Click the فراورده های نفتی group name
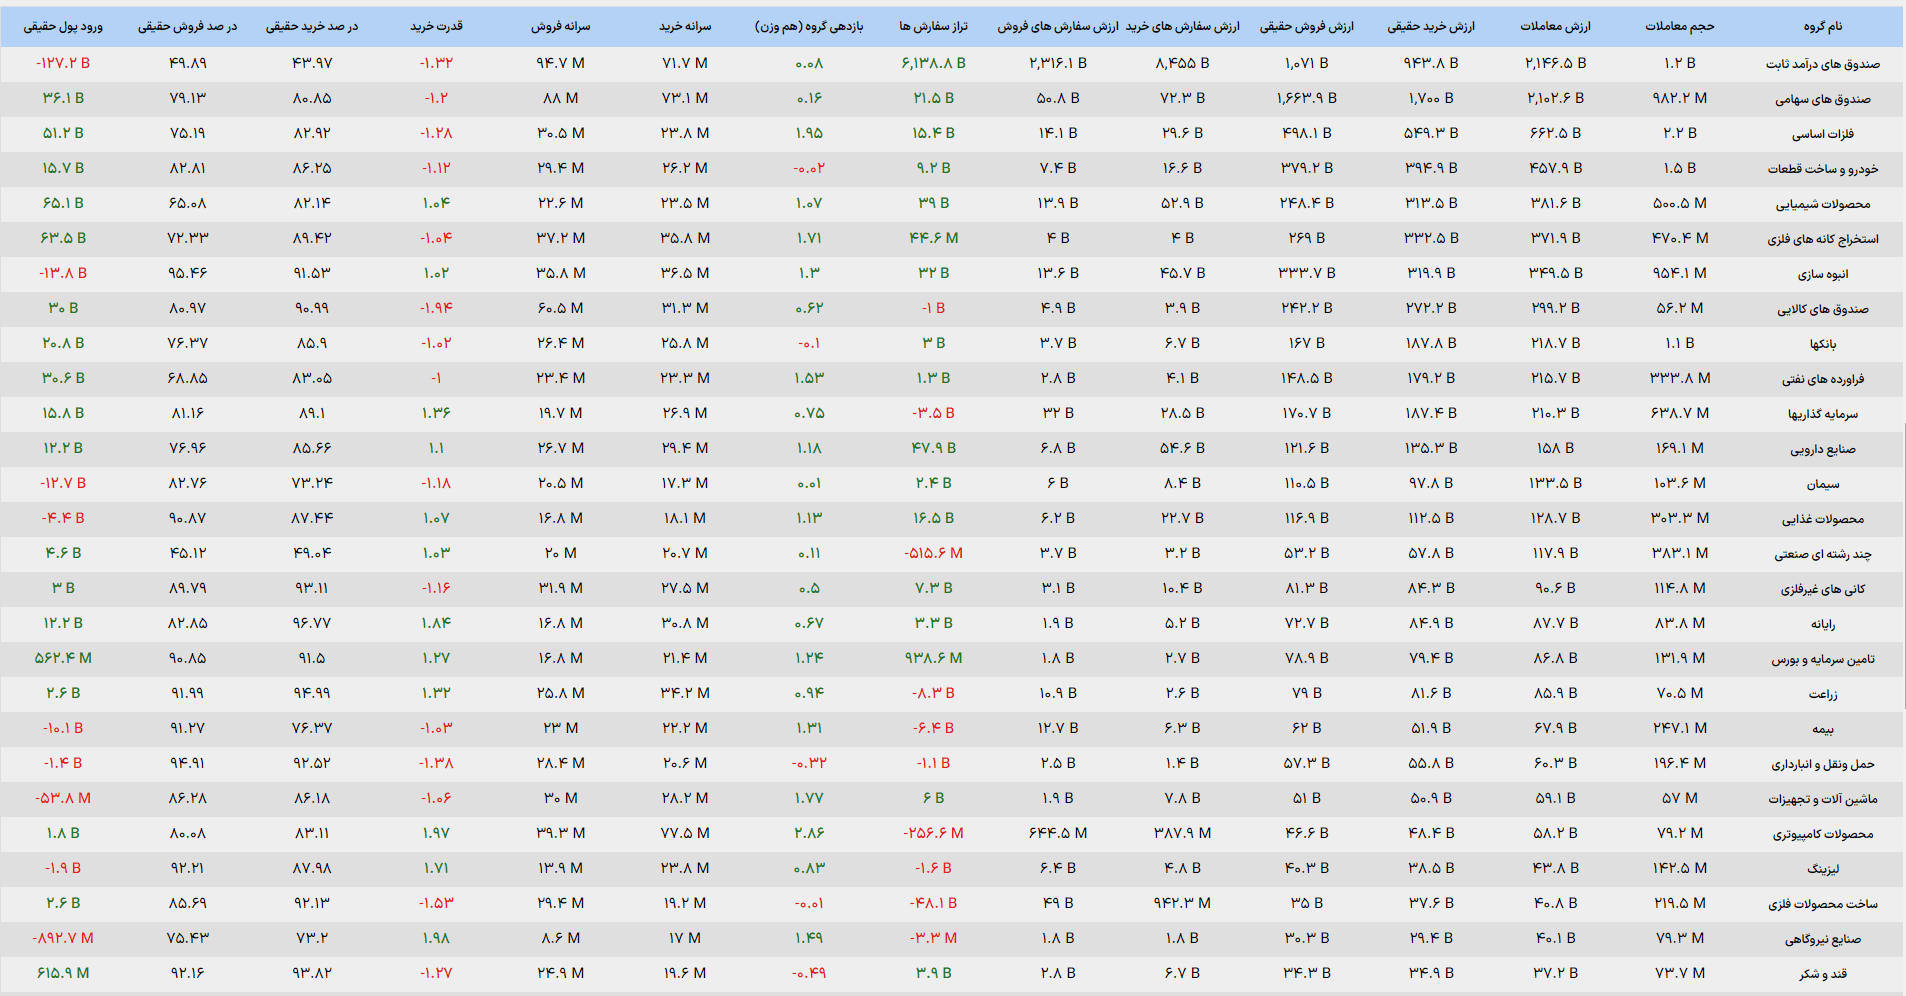The width and height of the screenshot is (1906, 996). pos(1822,379)
